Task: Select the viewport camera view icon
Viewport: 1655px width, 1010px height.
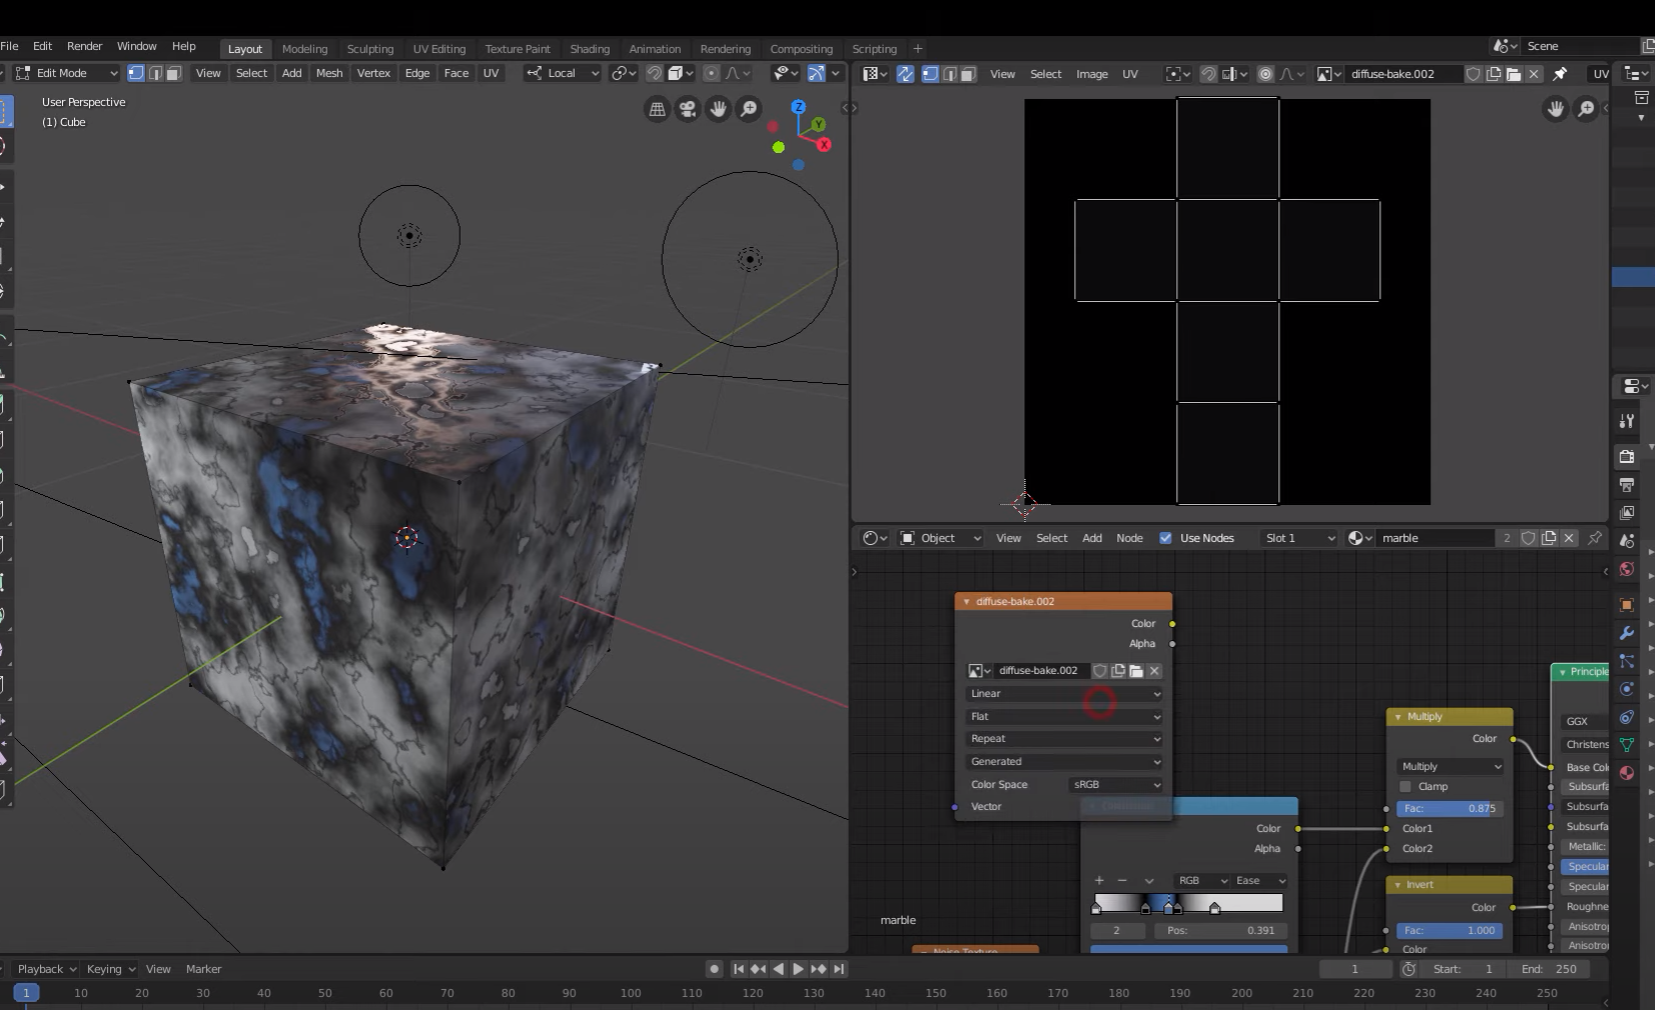Action: pos(687,109)
